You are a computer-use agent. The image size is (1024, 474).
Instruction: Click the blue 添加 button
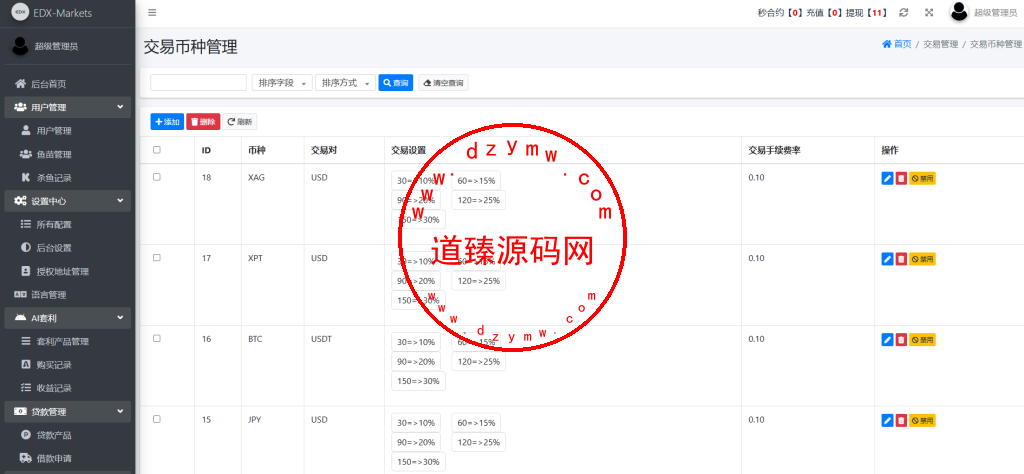(x=167, y=121)
